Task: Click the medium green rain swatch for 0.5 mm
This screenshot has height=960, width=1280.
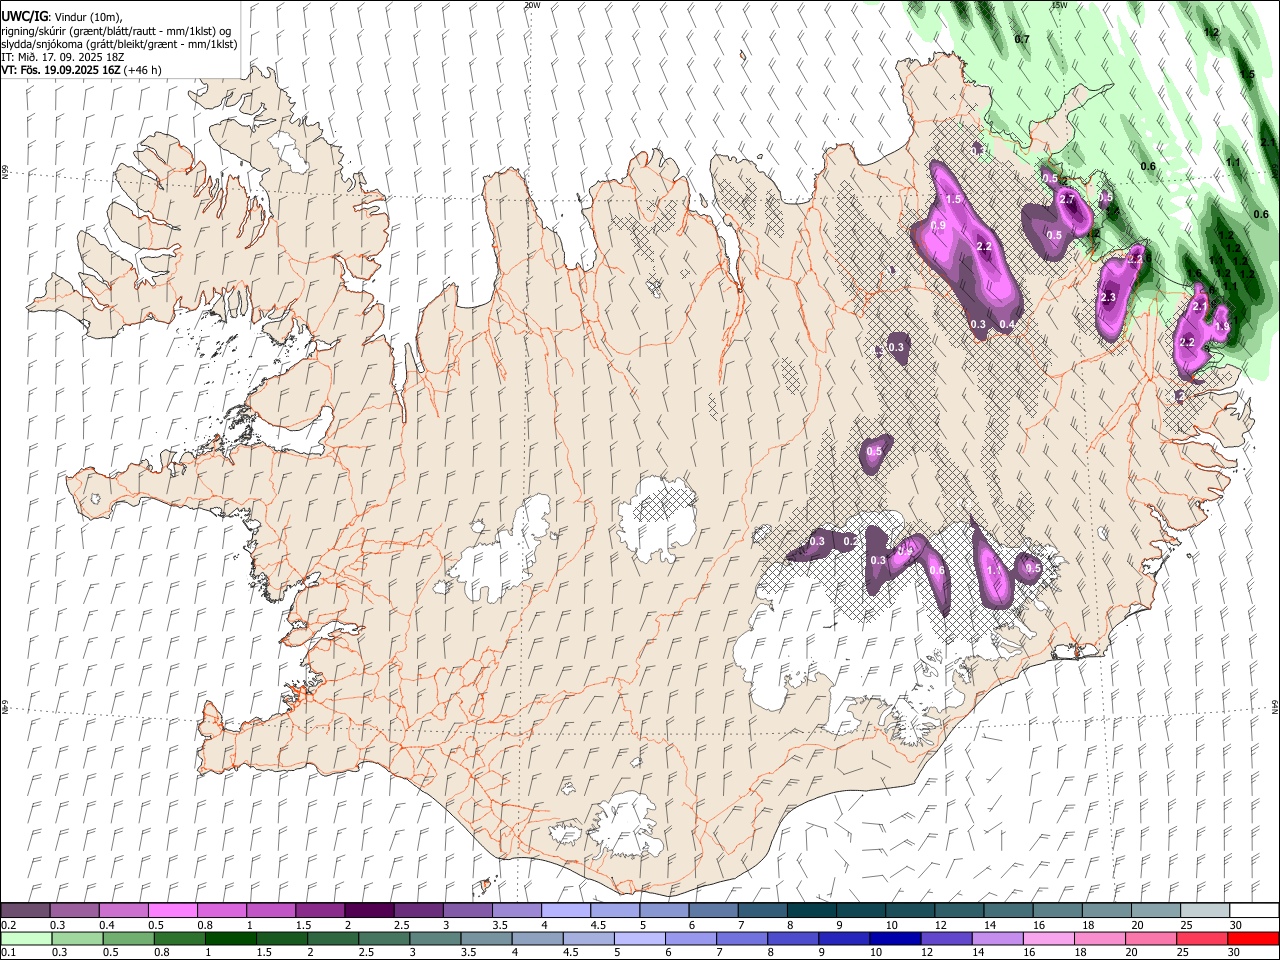Action: 129,939
